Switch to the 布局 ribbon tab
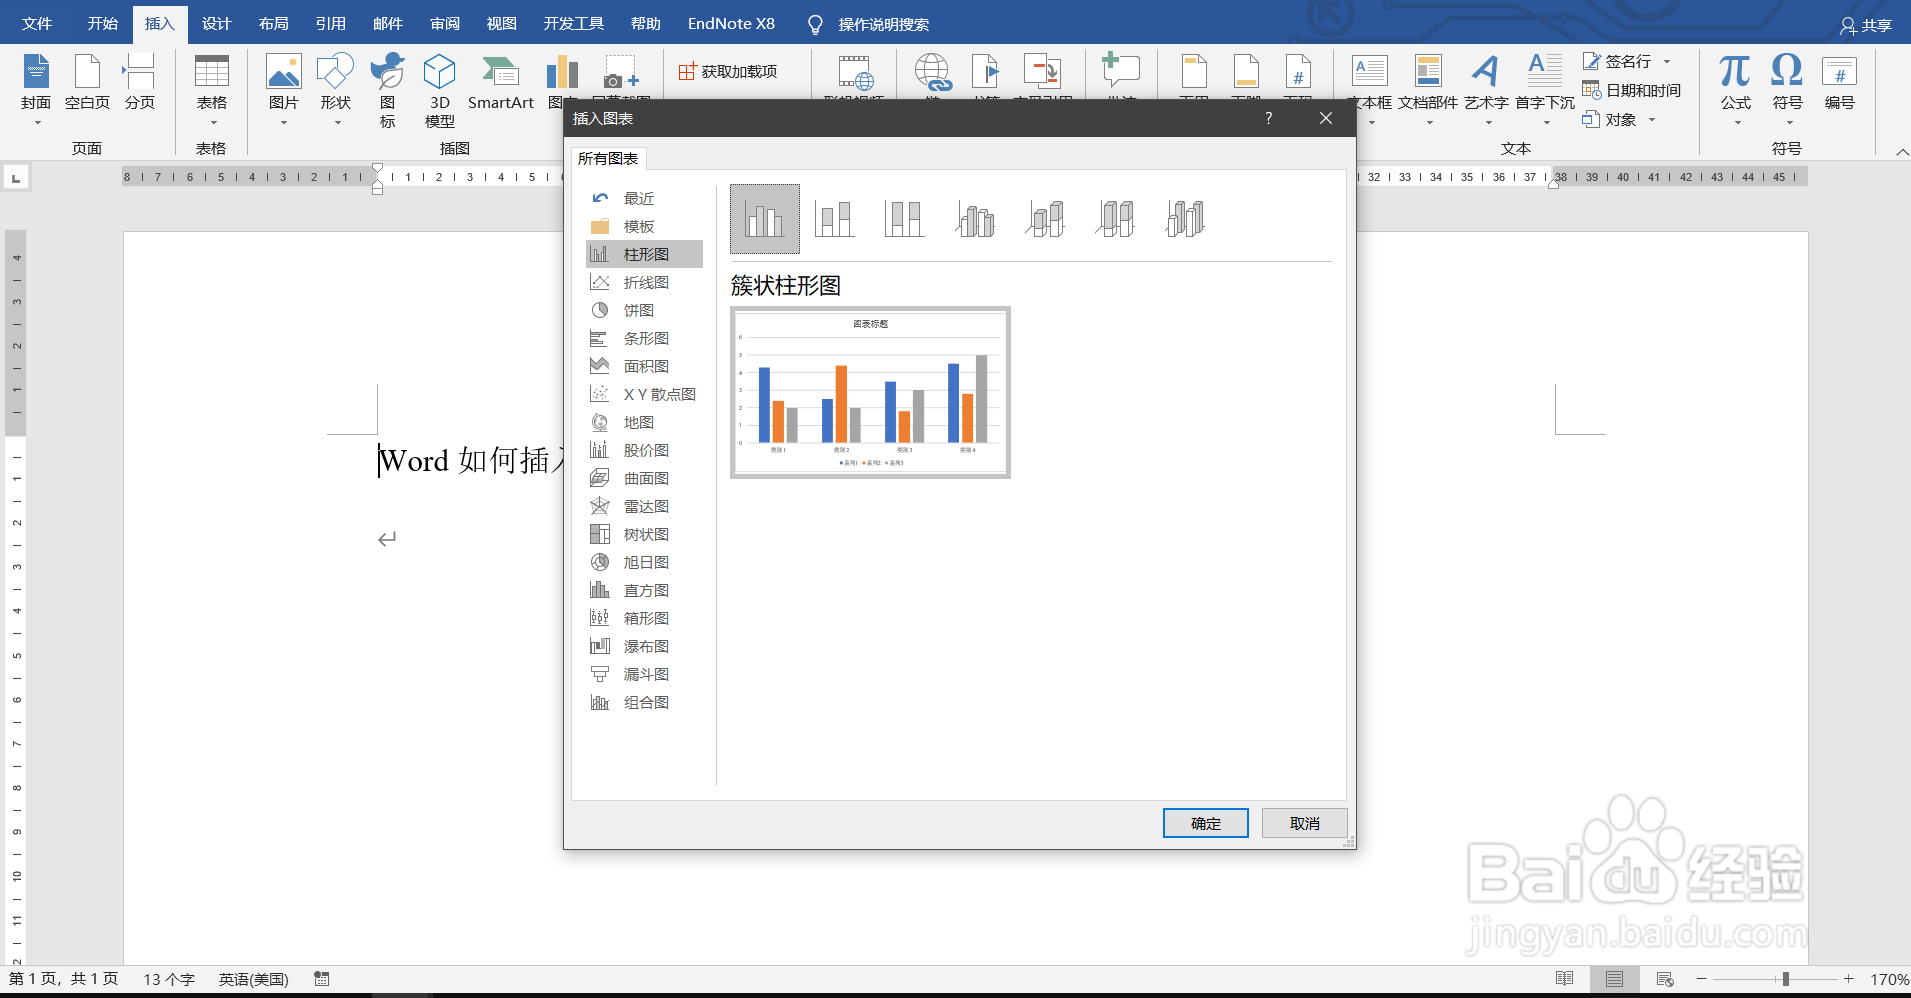The image size is (1911, 998). point(273,24)
